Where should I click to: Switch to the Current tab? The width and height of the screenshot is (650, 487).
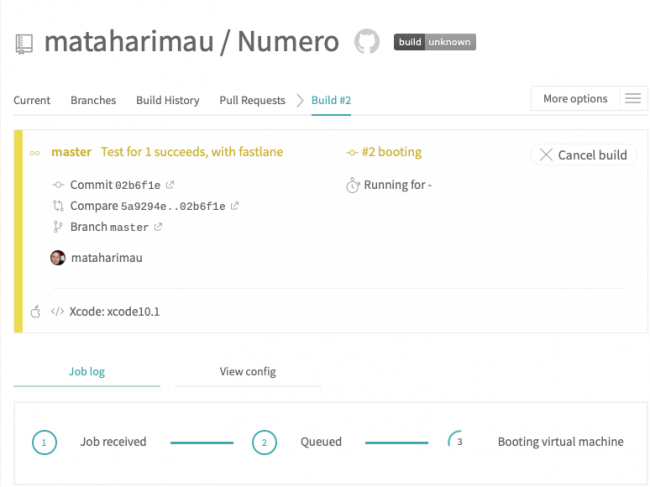(x=32, y=100)
